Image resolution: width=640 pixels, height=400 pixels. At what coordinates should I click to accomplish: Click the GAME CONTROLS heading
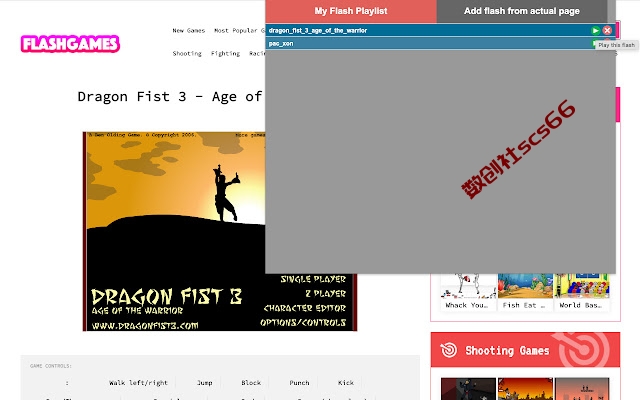[x=51, y=366]
